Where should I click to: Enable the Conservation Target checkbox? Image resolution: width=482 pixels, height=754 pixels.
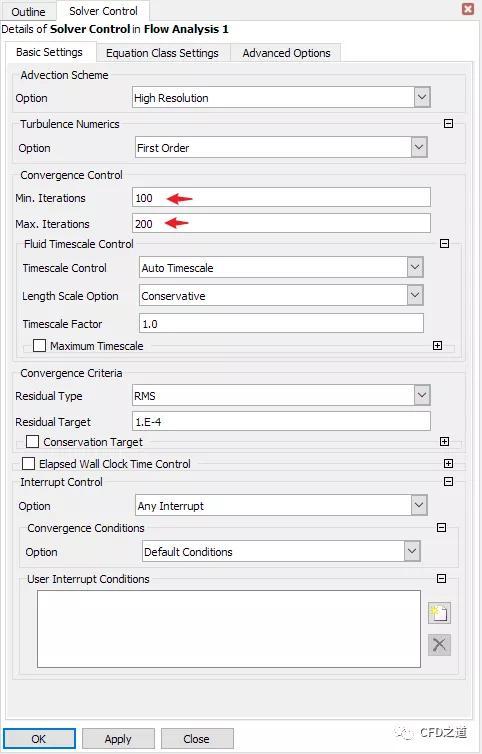pos(32,441)
